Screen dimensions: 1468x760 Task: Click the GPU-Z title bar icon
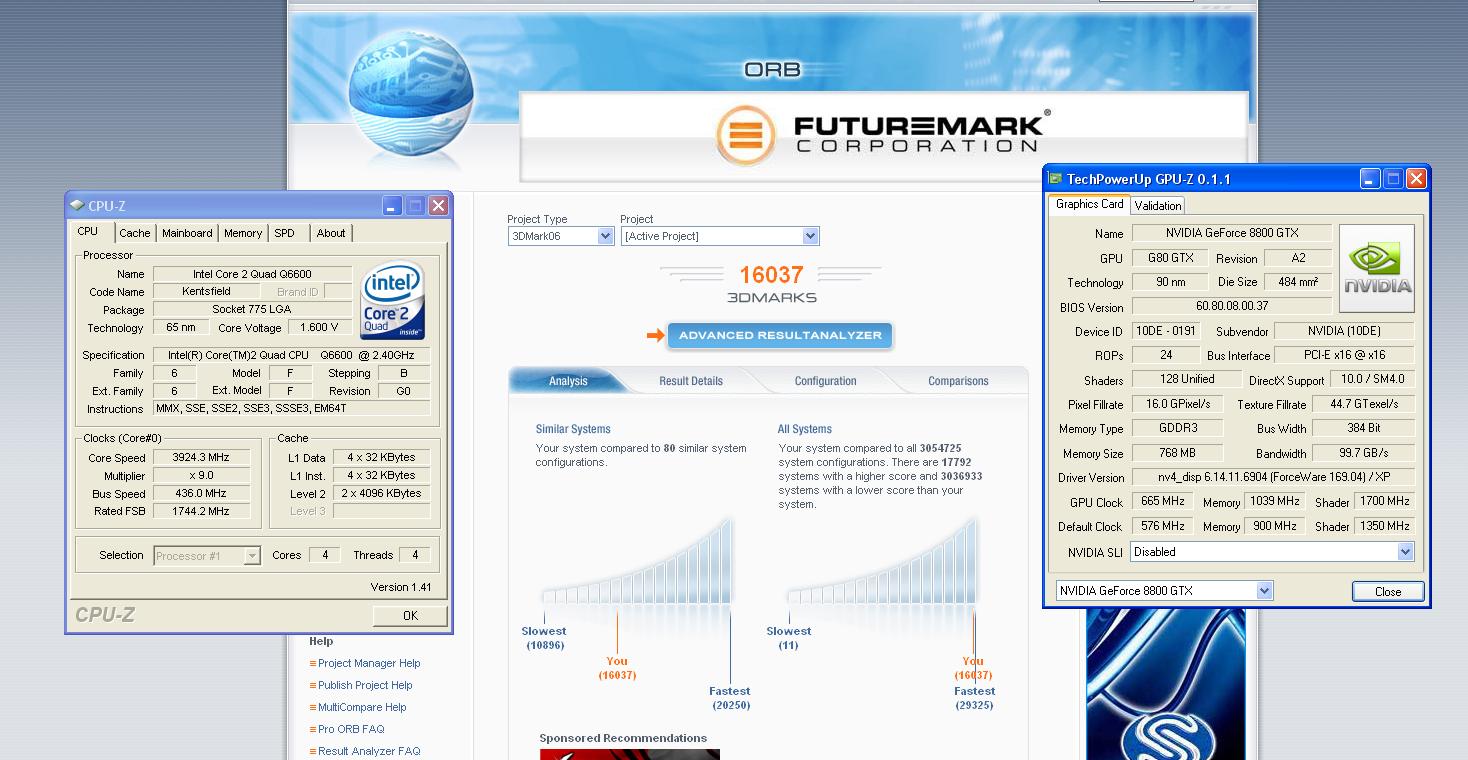[x=1055, y=179]
